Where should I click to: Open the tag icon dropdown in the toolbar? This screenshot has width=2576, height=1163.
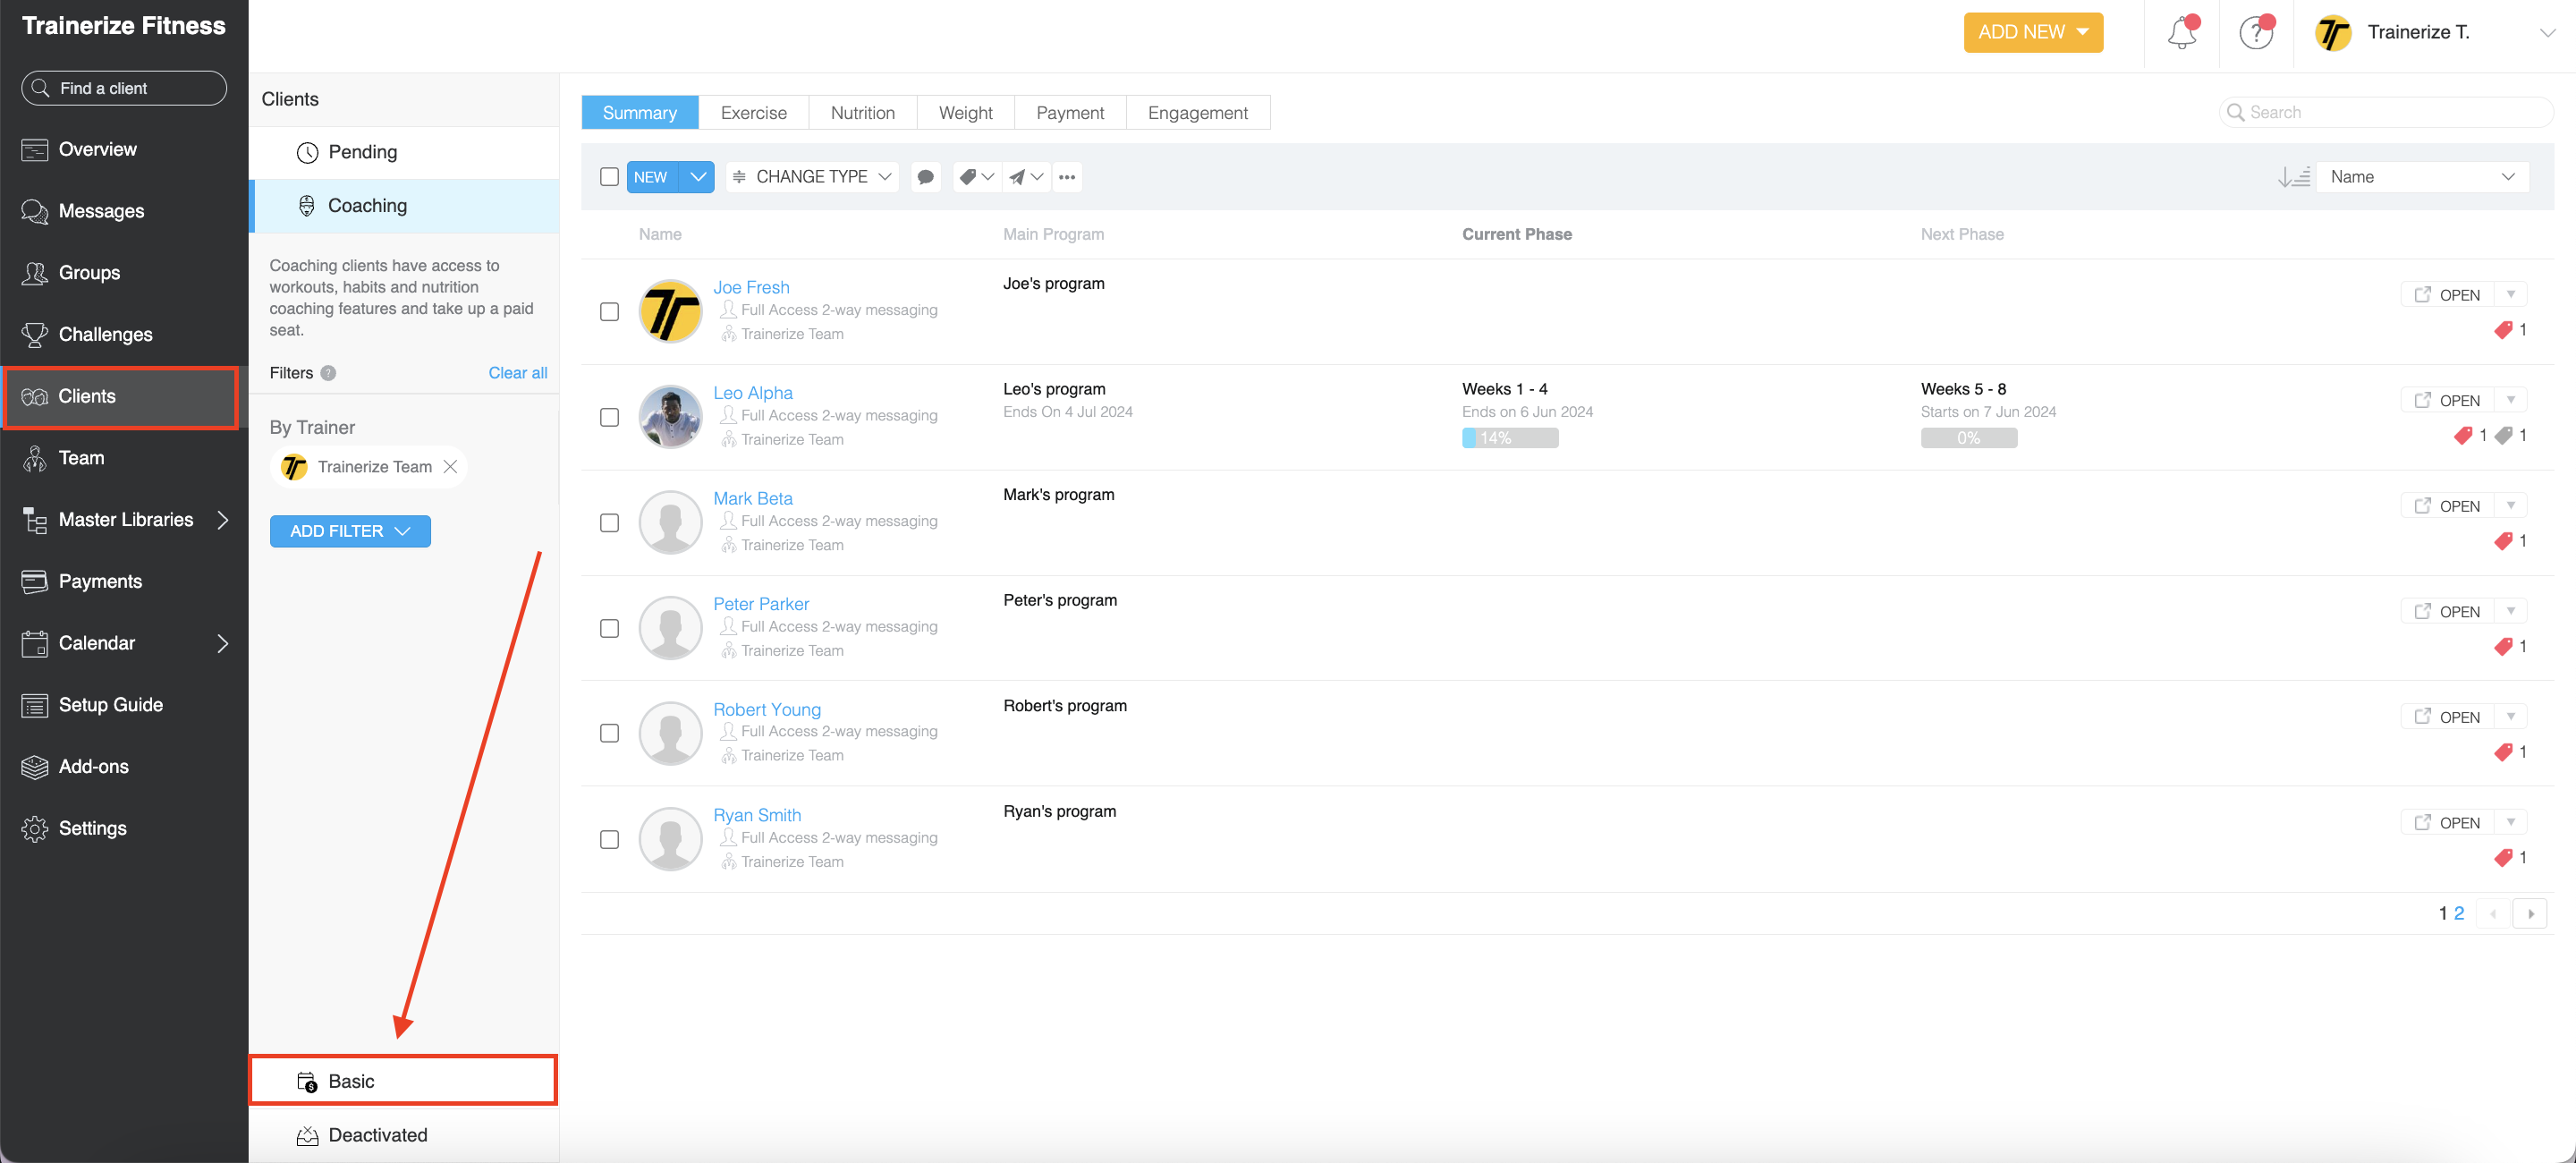pyautogui.click(x=976, y=177)
